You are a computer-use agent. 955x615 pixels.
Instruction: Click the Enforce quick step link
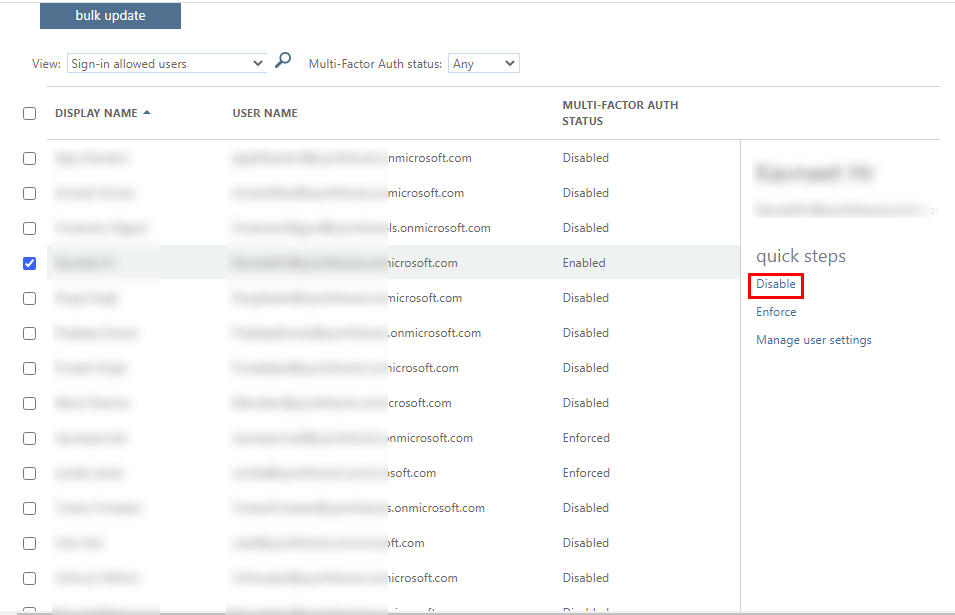coord(776,312)
